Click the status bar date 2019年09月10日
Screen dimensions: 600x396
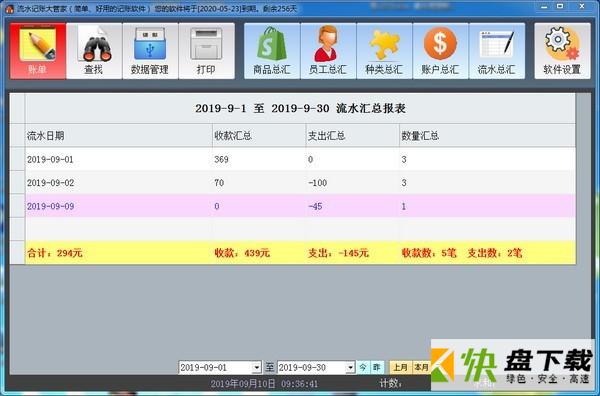(x=243, y=383)
